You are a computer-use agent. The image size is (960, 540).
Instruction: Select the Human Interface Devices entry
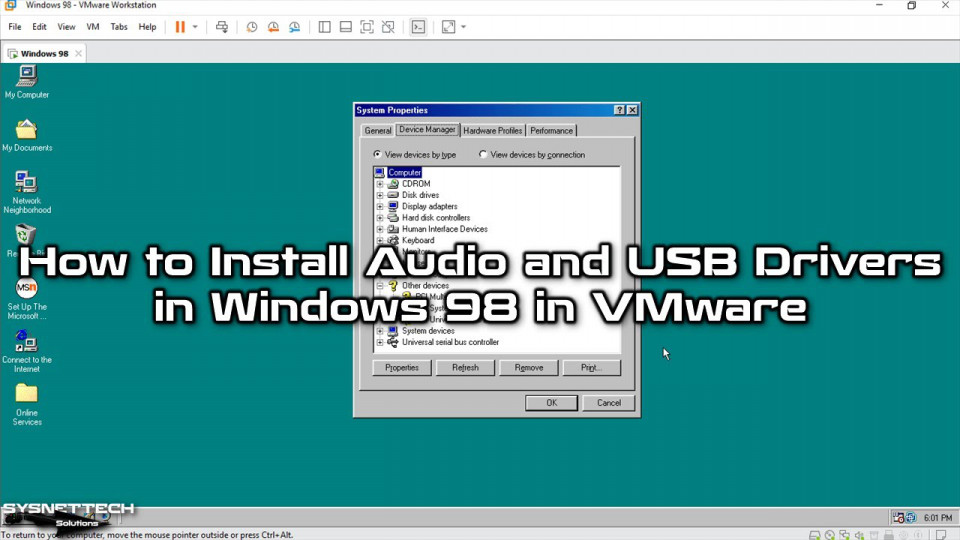tap(444, 229)
